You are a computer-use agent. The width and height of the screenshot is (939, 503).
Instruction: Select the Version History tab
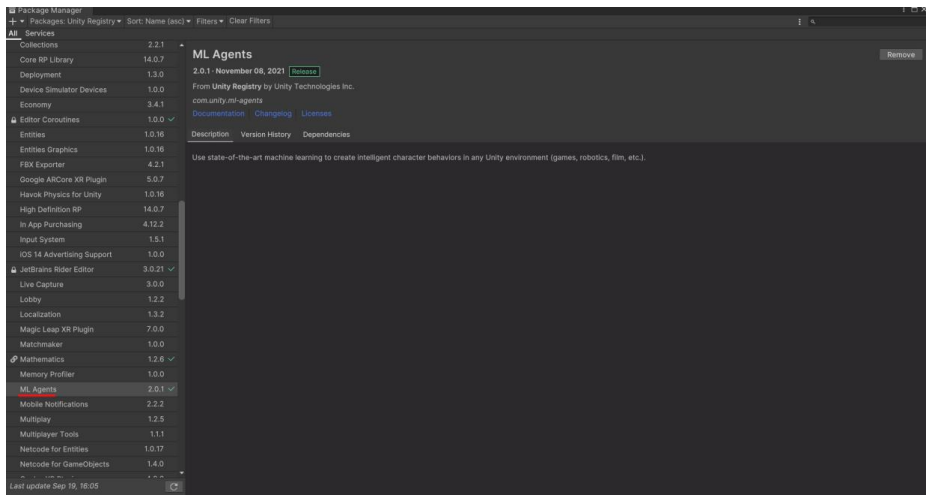pyautogui.click(x=266, y=135)
